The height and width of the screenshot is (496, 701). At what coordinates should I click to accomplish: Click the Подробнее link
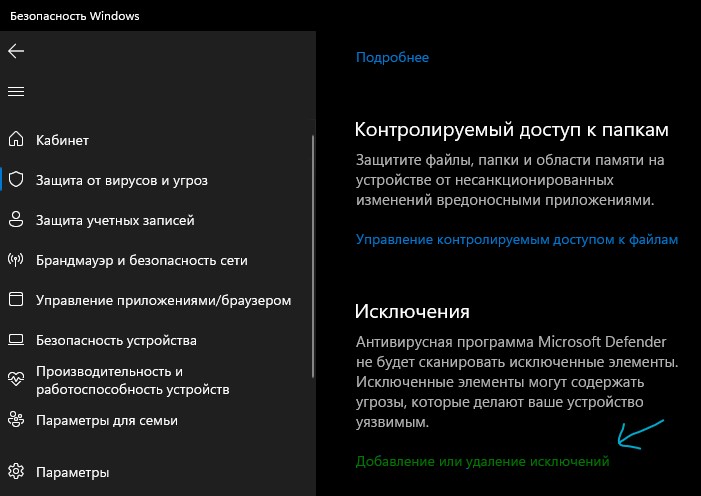coord(392,57)
